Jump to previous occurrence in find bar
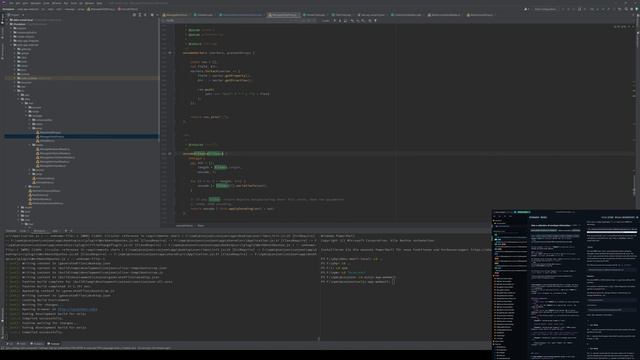The image size is (640, 360). click(335, 20)
